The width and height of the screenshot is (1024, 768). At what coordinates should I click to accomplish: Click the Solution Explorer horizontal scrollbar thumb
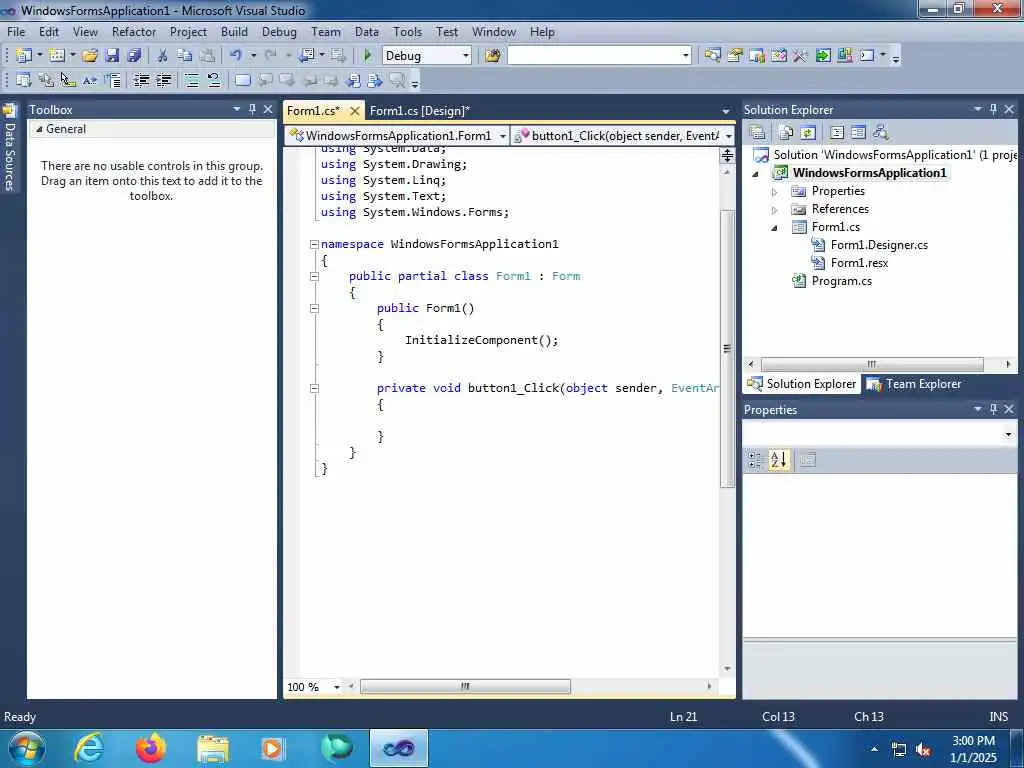(872, 364)
